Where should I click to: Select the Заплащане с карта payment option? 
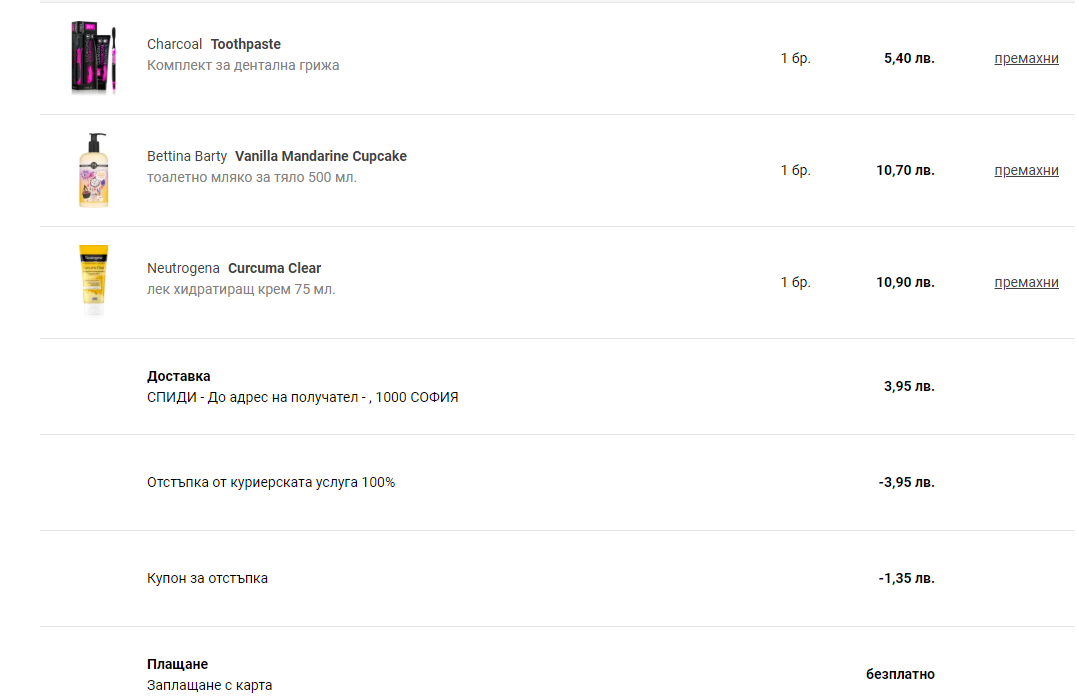(x=209, y=685)
